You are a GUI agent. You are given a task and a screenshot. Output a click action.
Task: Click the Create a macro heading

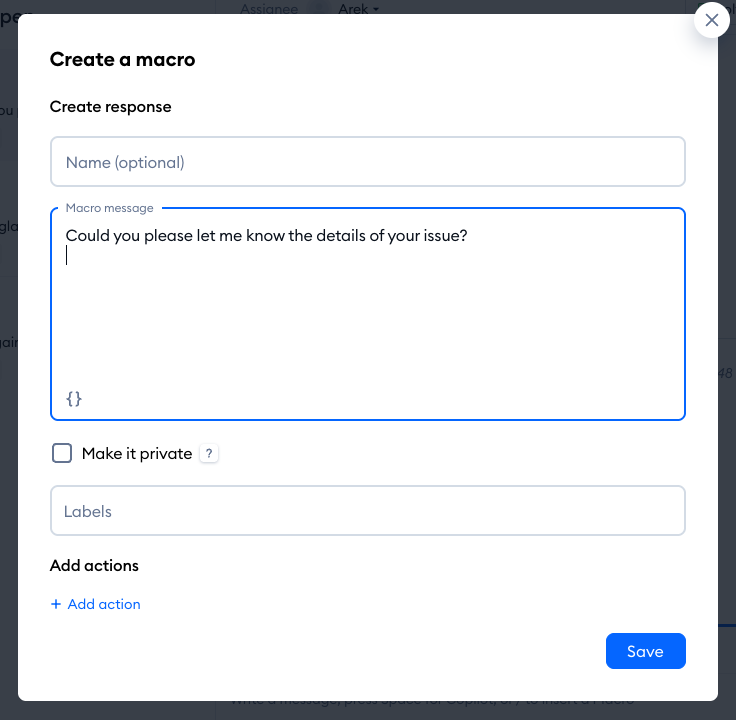pyautogui.click(x=122, y=59)
